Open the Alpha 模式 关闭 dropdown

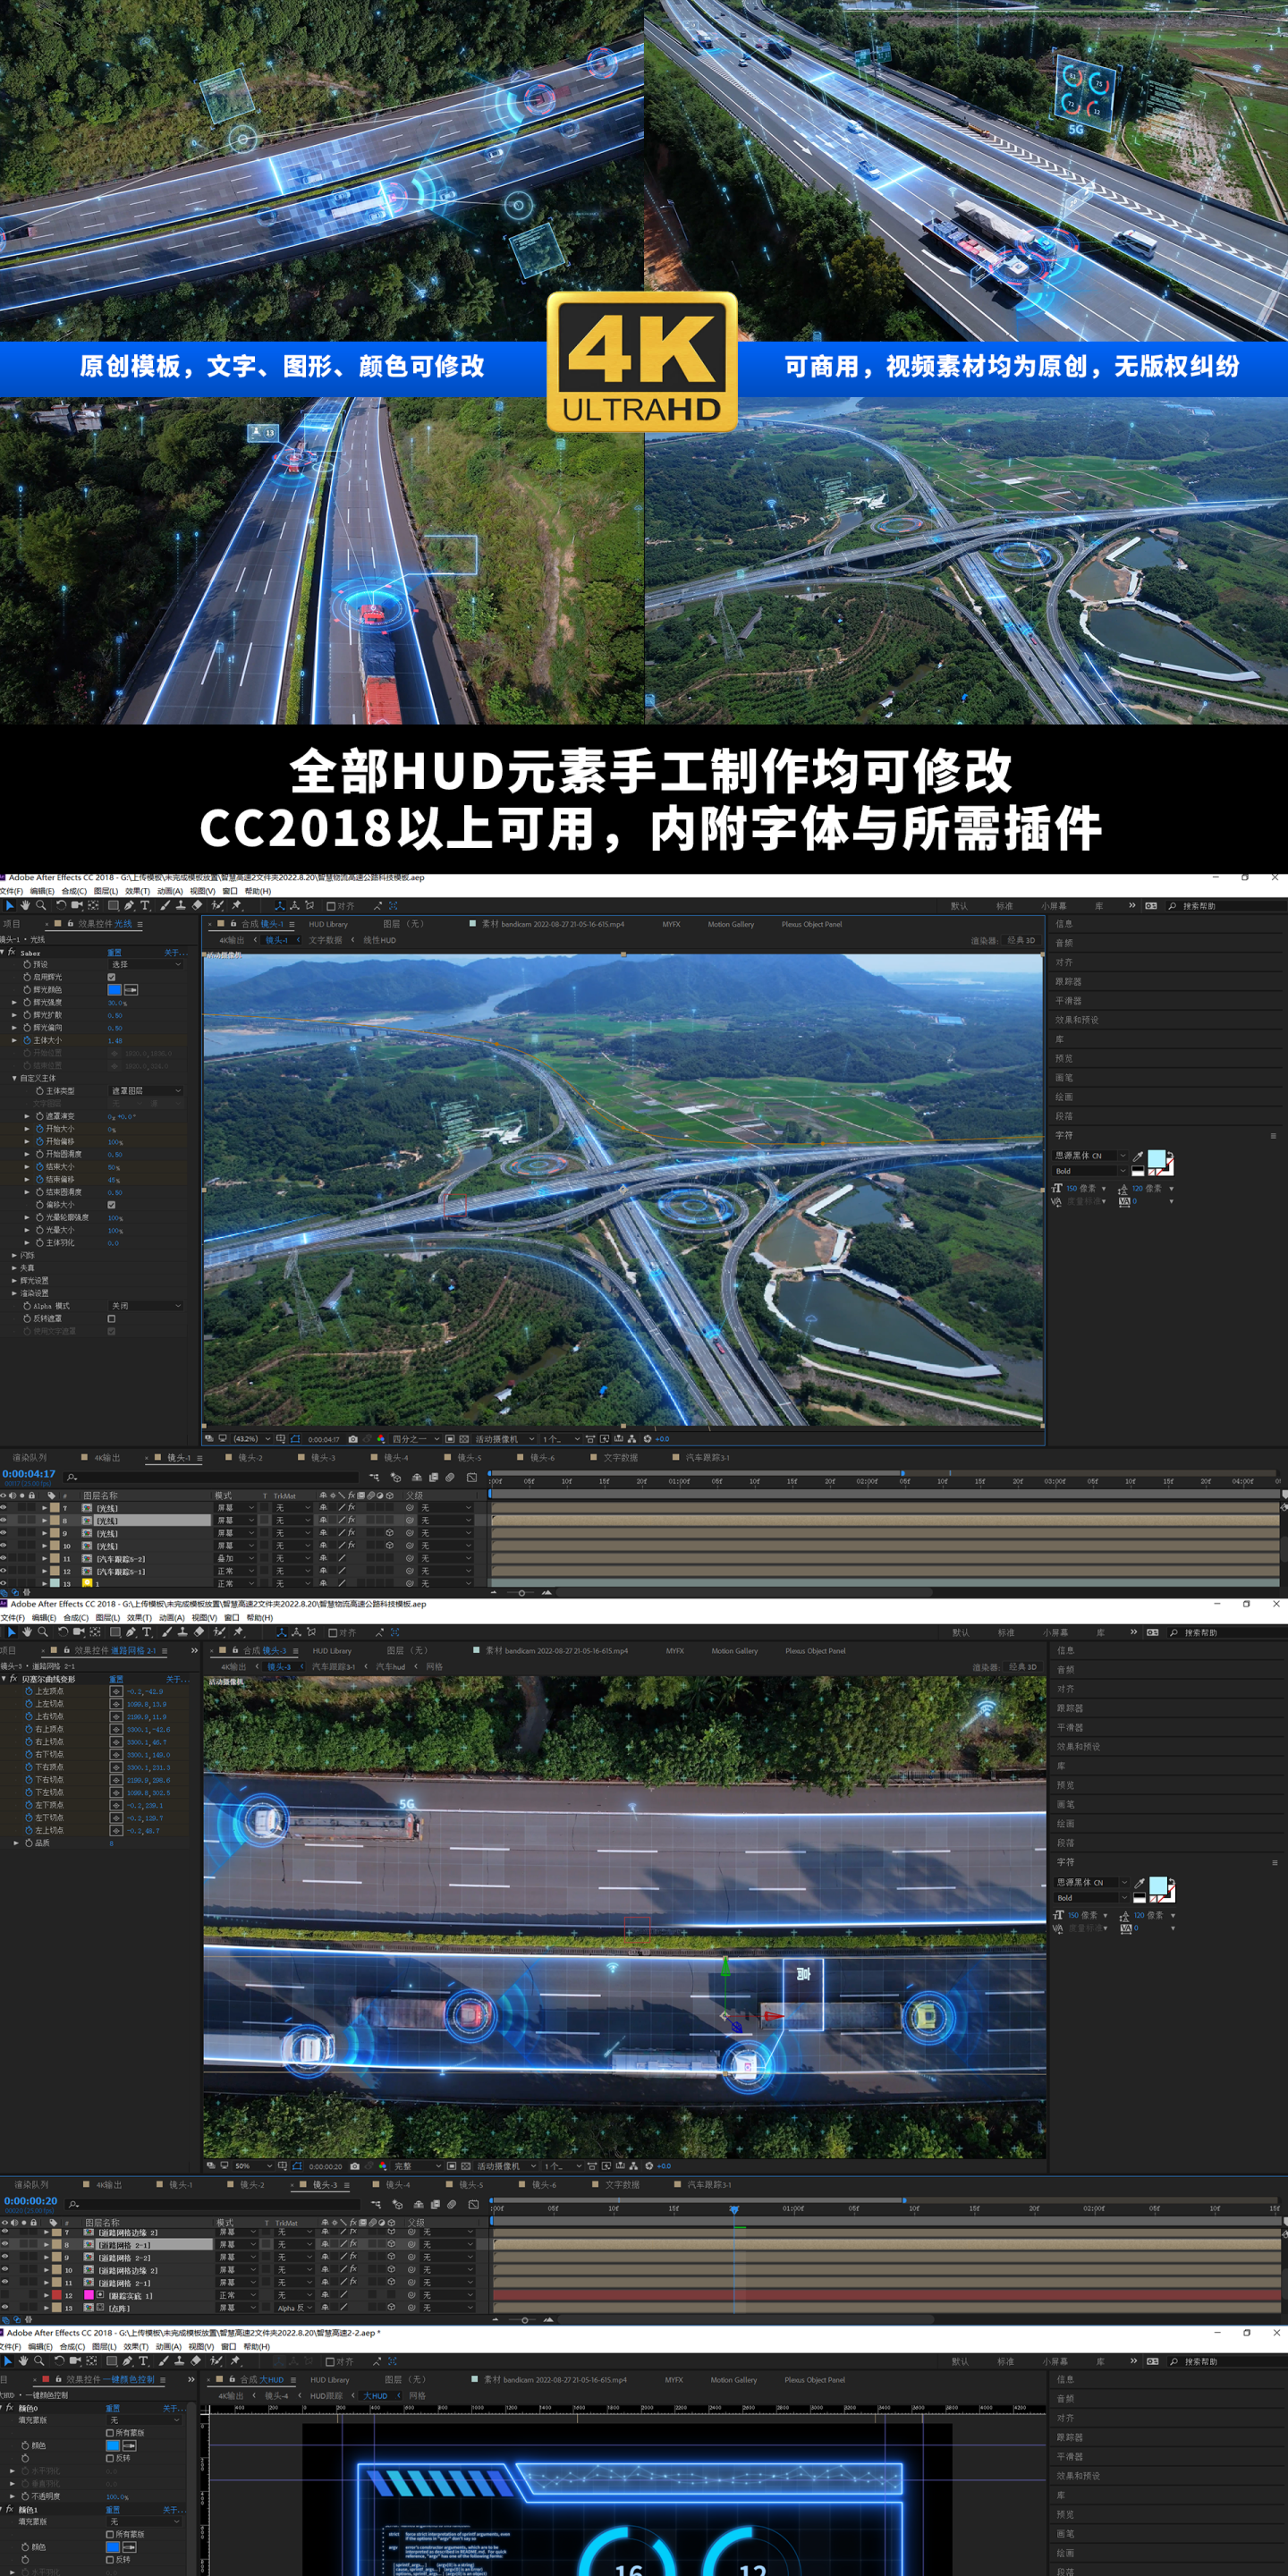pos(146,1306)
